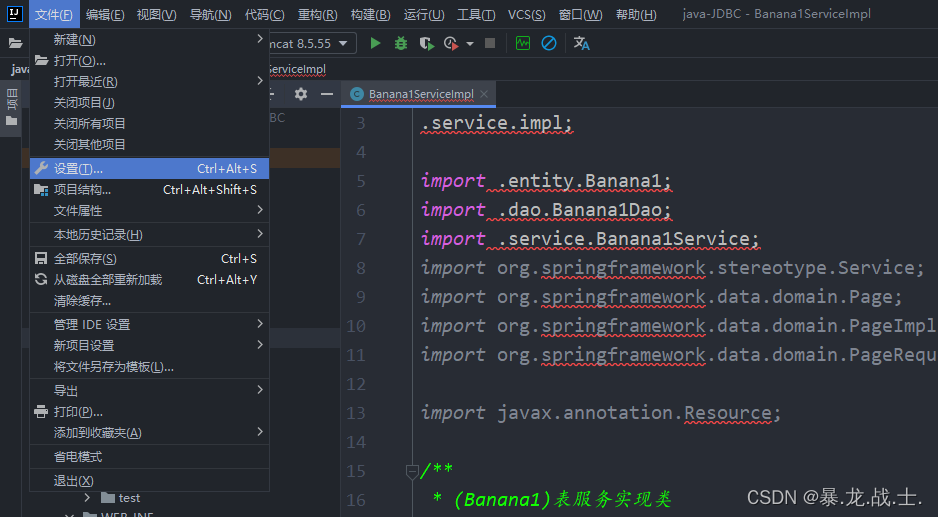This screenshot has height=517, width=938.
Task: Close the Banana1ServiceImpl editor tab
Action: (x=484, y=94)
